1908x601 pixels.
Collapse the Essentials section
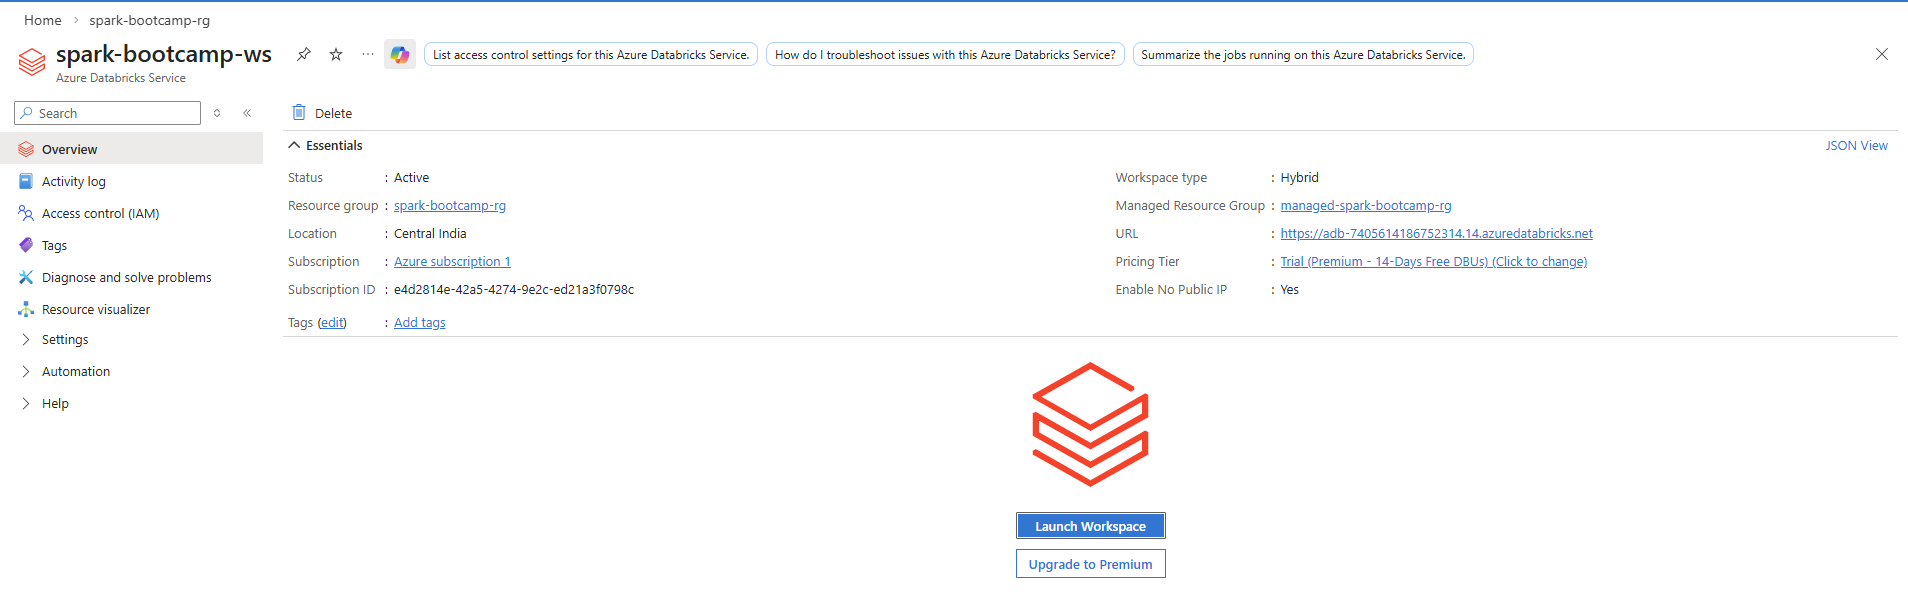[x=294, y=146]
